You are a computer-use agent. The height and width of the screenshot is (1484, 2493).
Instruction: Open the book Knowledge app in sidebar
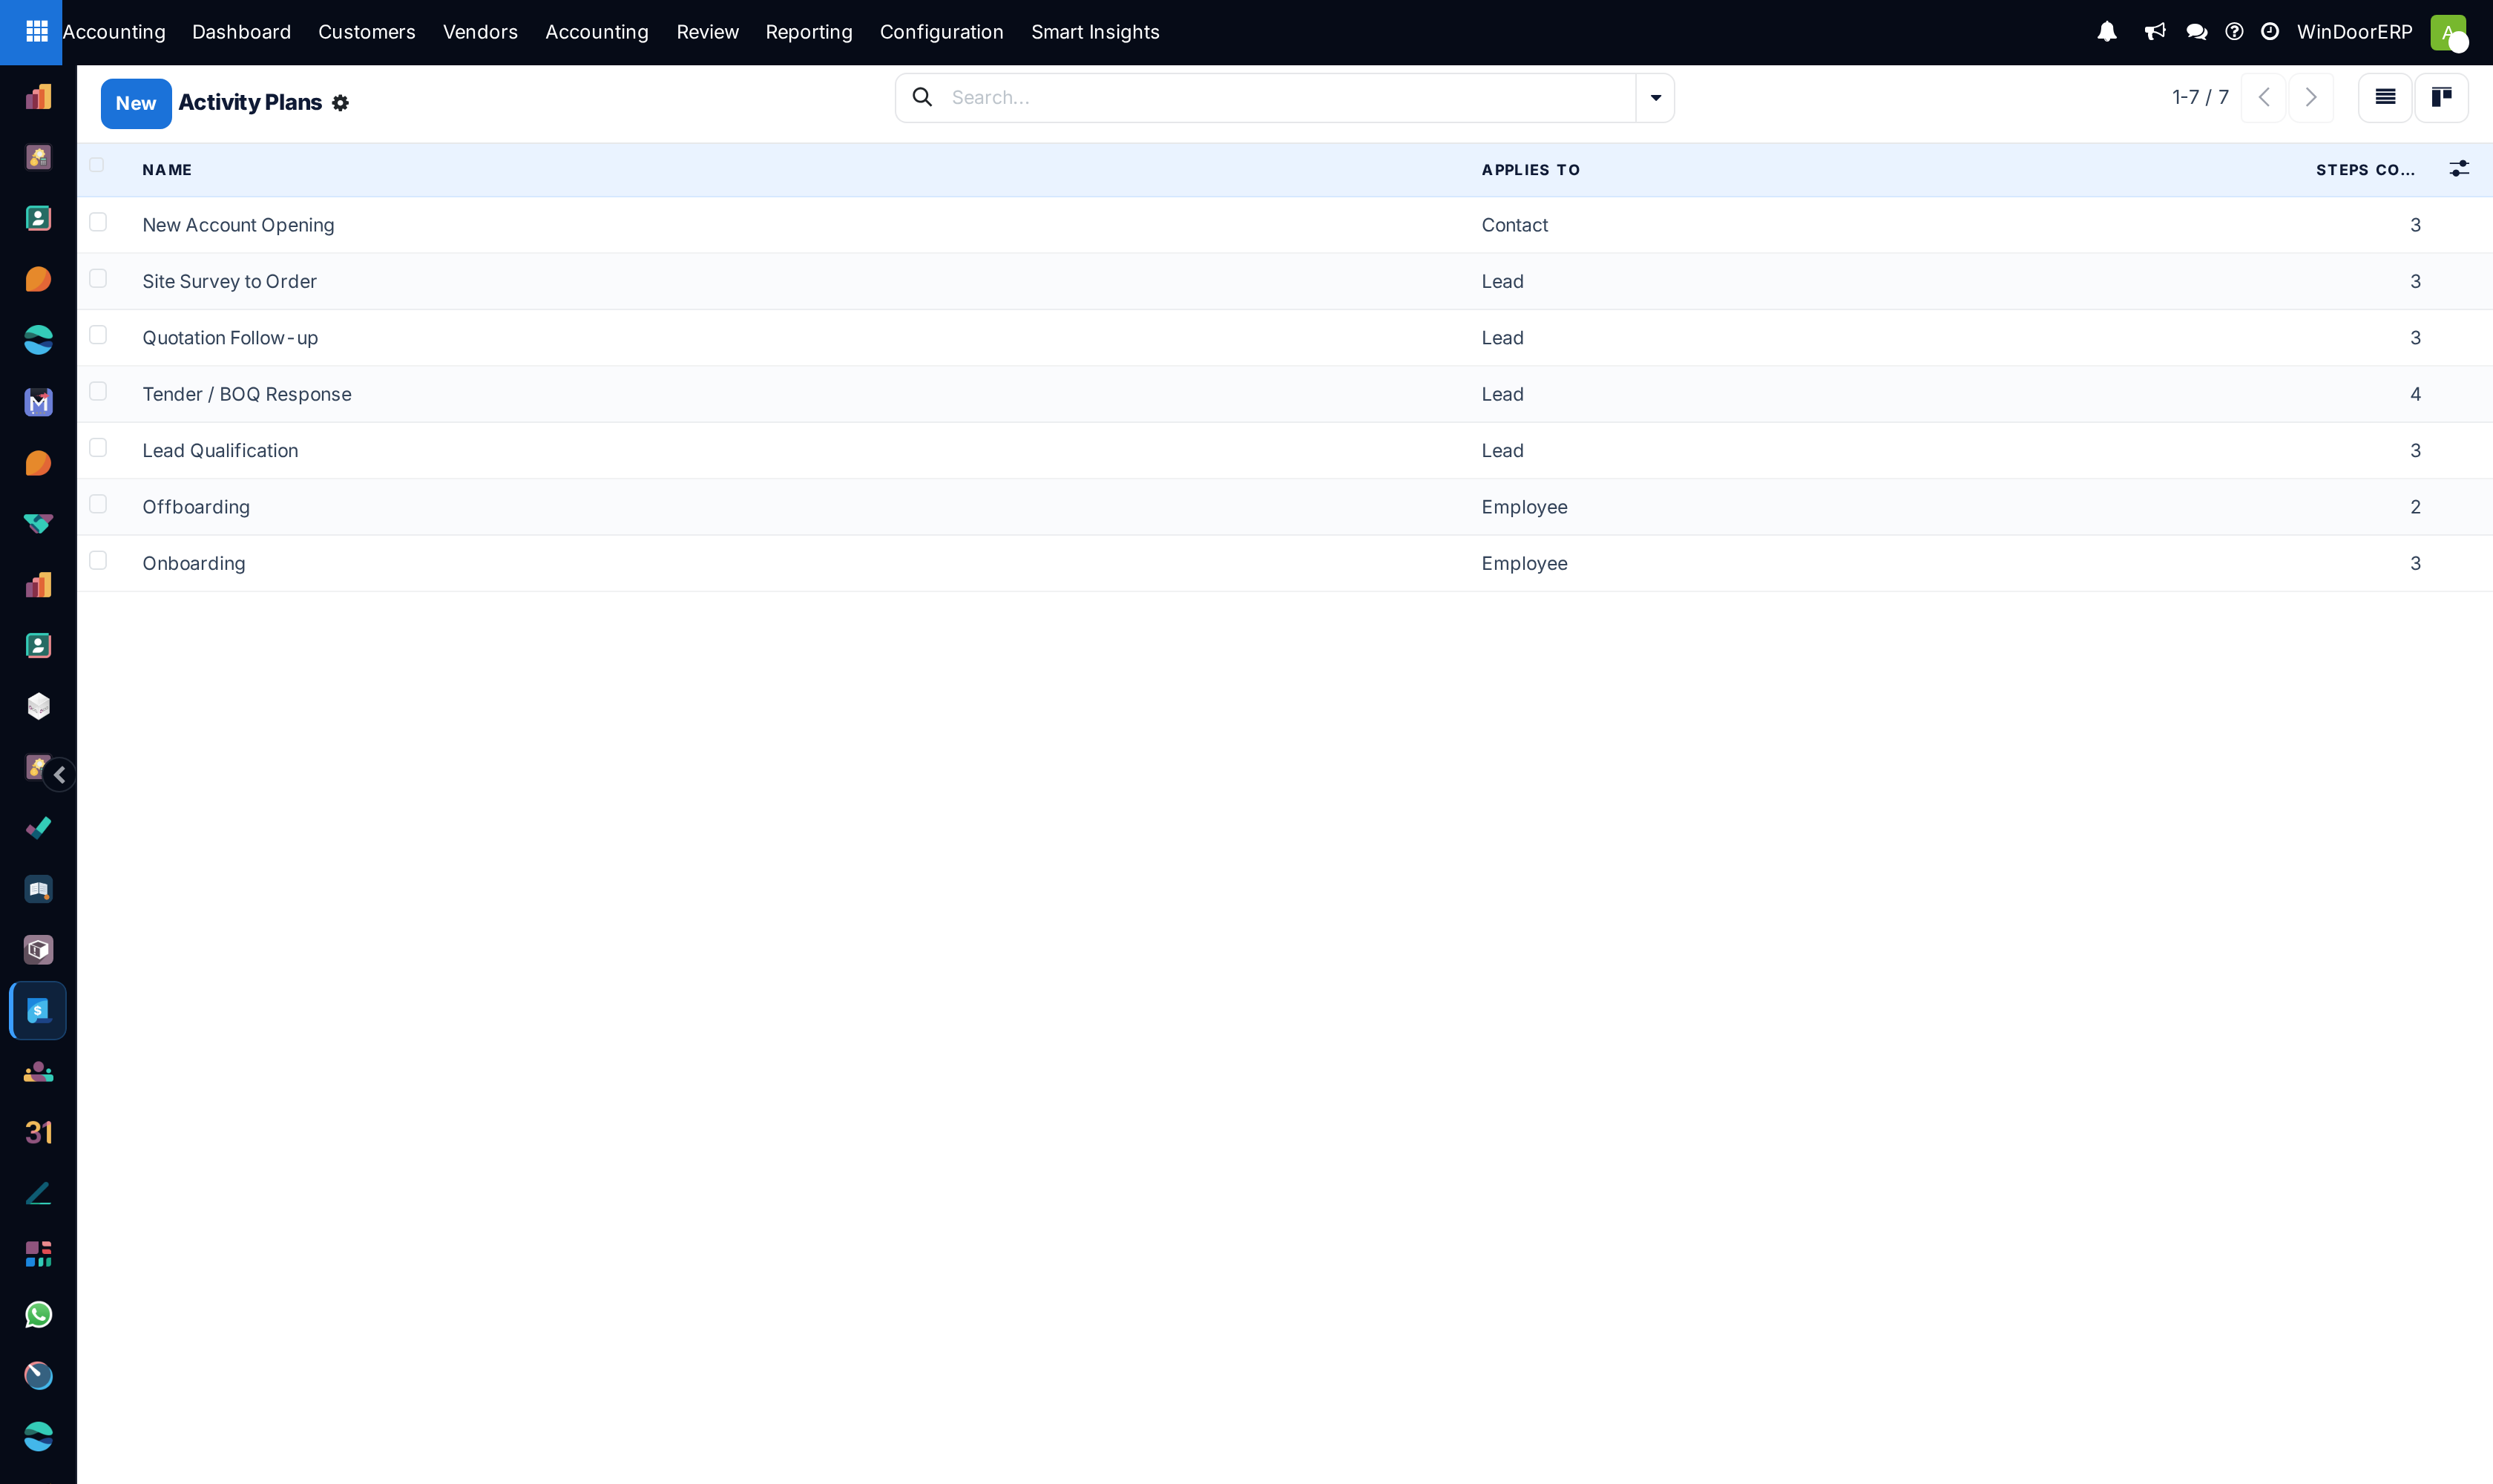[x=38, y=889]
